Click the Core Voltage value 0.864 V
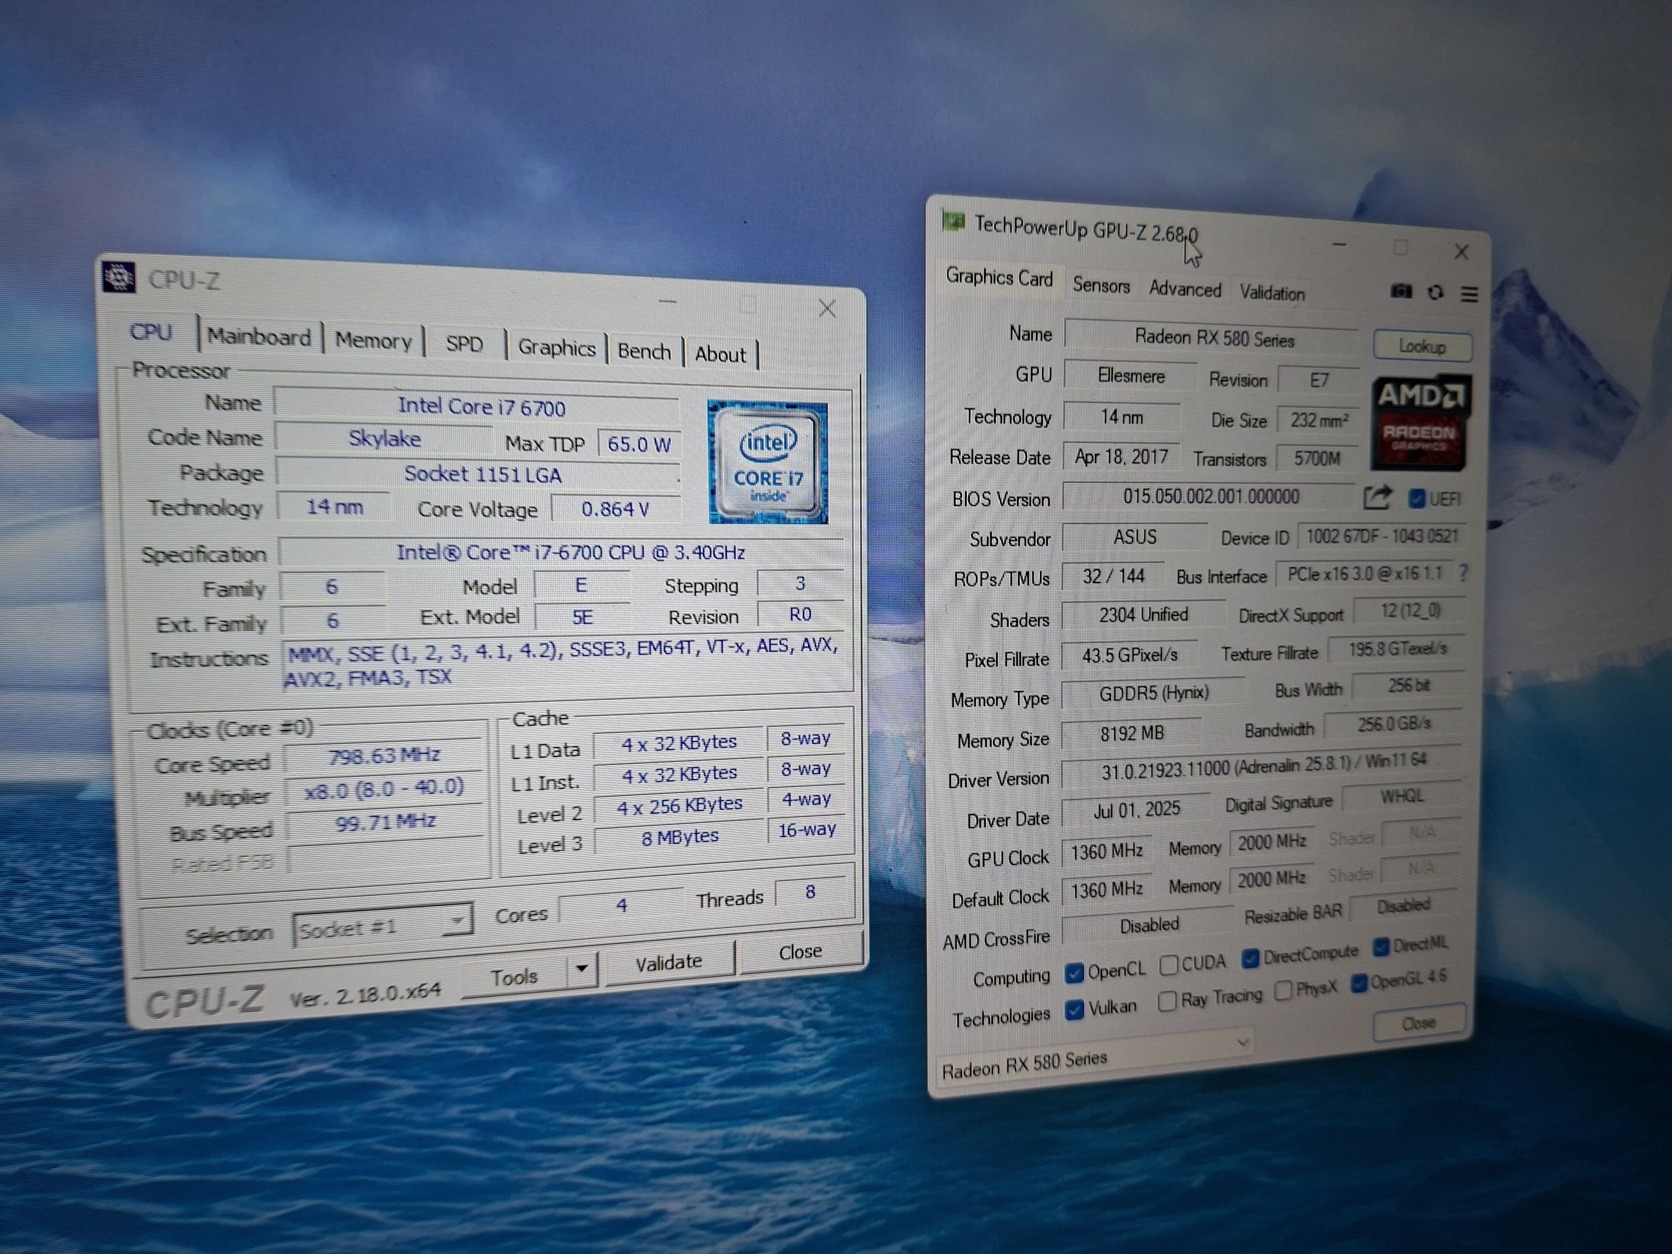Image resolution: width=1672 pixels, height=1254 pixels. pyautogui.click(x=616, y=509)
